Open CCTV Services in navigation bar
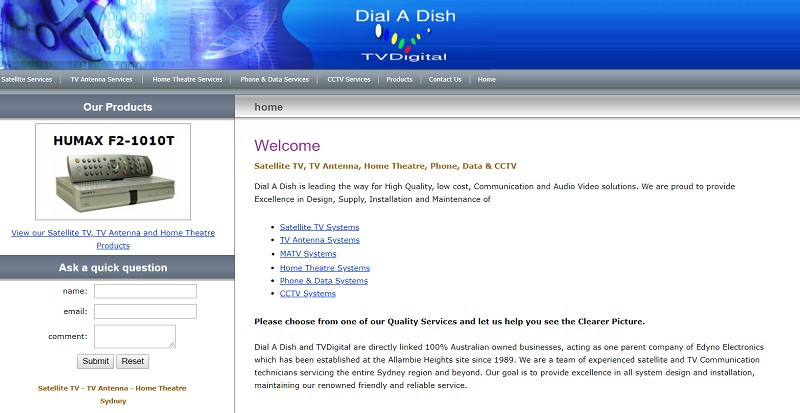800x413 pixels. [348, 80]
